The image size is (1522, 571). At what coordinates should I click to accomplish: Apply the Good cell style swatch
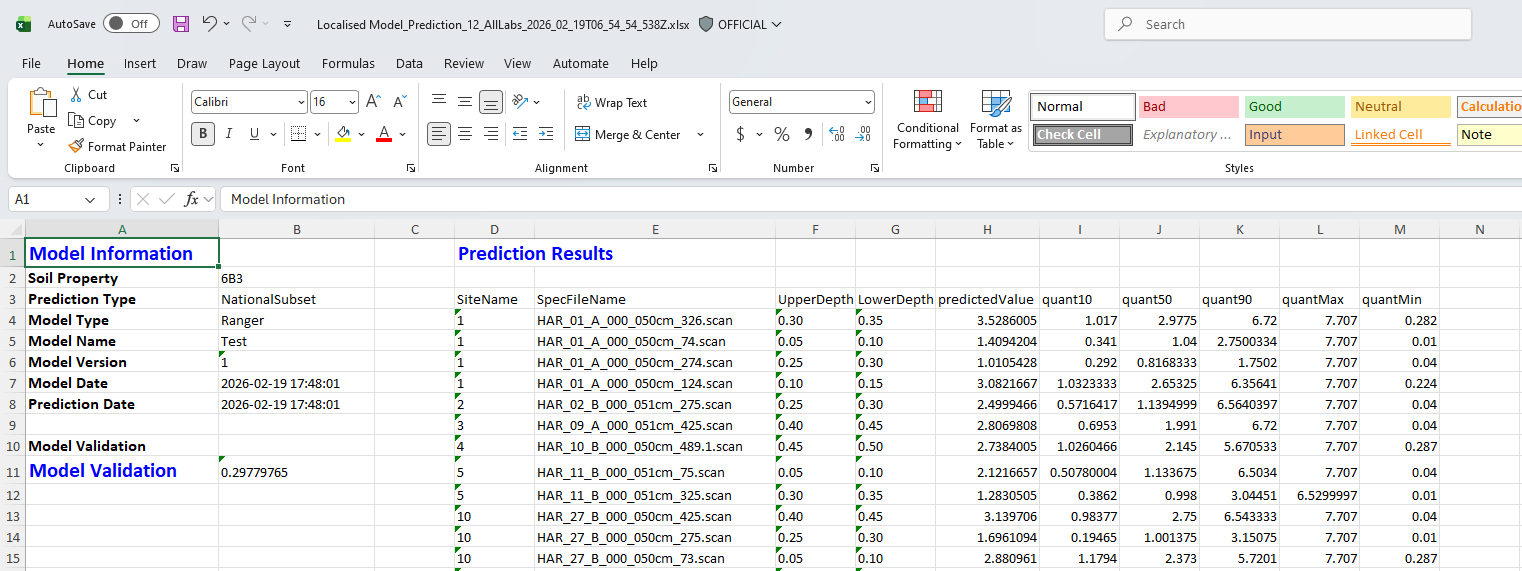(x=1295, y=106)
